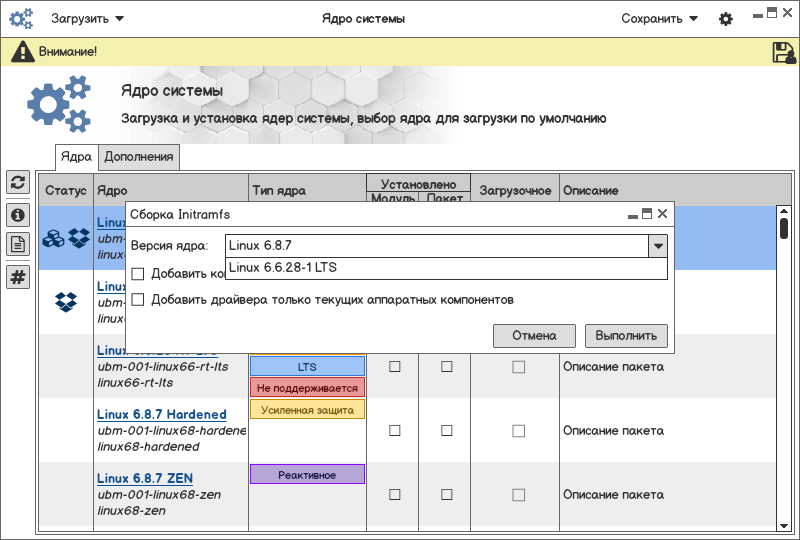This screenshot has width=800, height=540.
Task: Toggle module checkbox for Linux 6.8.7 Hardened
Action: 394,430
